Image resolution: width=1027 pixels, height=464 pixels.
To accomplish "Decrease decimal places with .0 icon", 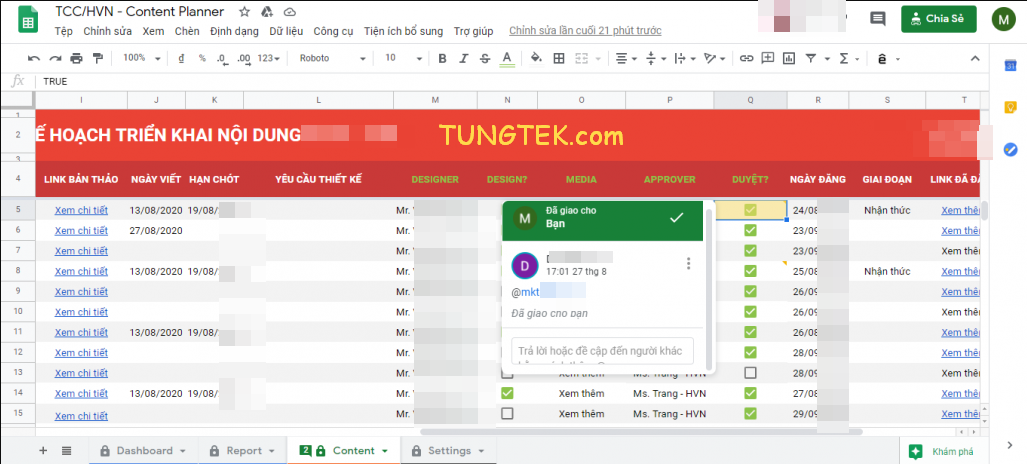I will [x=223, y=59].
